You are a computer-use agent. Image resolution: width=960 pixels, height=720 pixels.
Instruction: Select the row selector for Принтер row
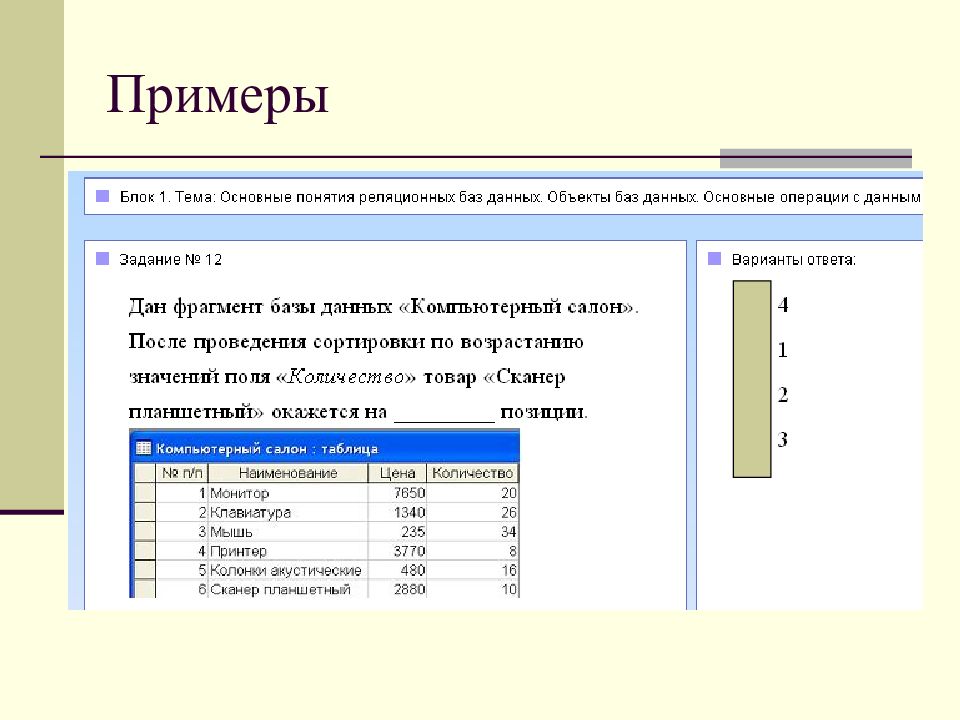(144, 550)
